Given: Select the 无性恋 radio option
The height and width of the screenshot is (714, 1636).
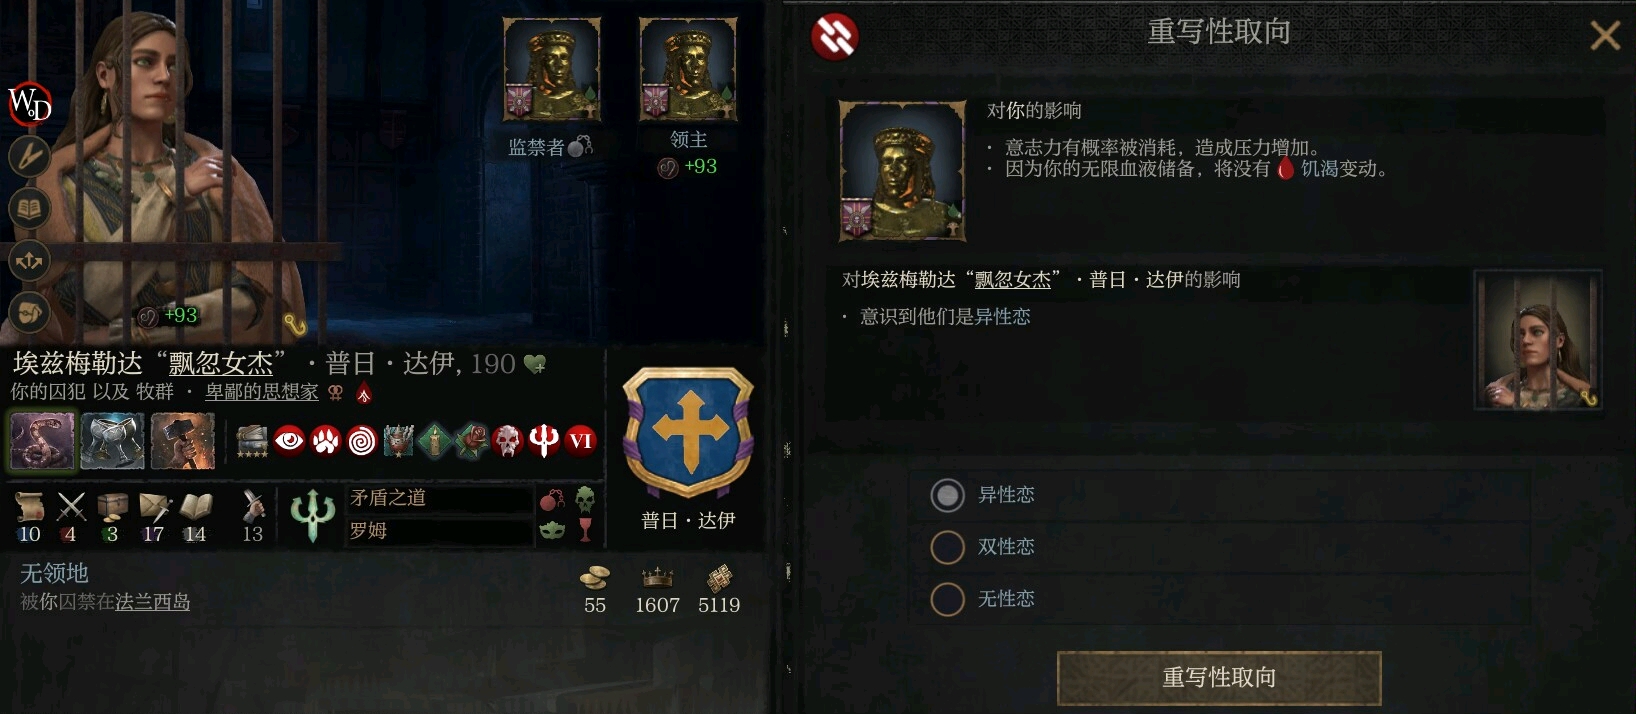Looking at the screenshot, I should [x=947, y=599].
